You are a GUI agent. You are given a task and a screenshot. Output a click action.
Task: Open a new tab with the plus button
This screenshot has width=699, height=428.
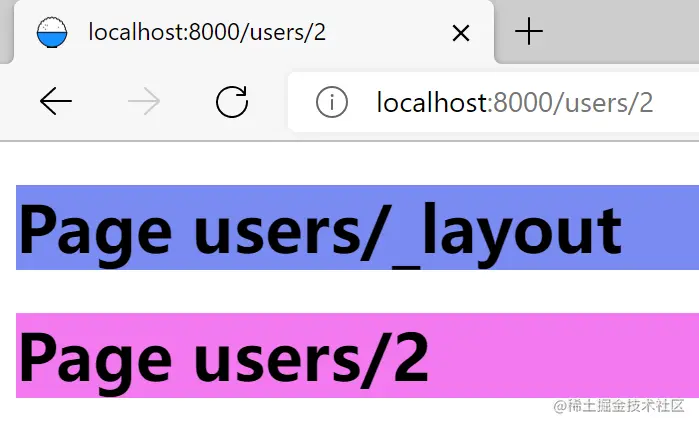(529, 32)
